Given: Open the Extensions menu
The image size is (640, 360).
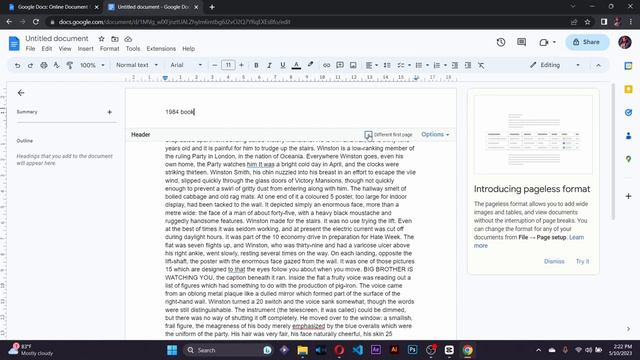Looking at the screenshot, I should pos(161,49).
